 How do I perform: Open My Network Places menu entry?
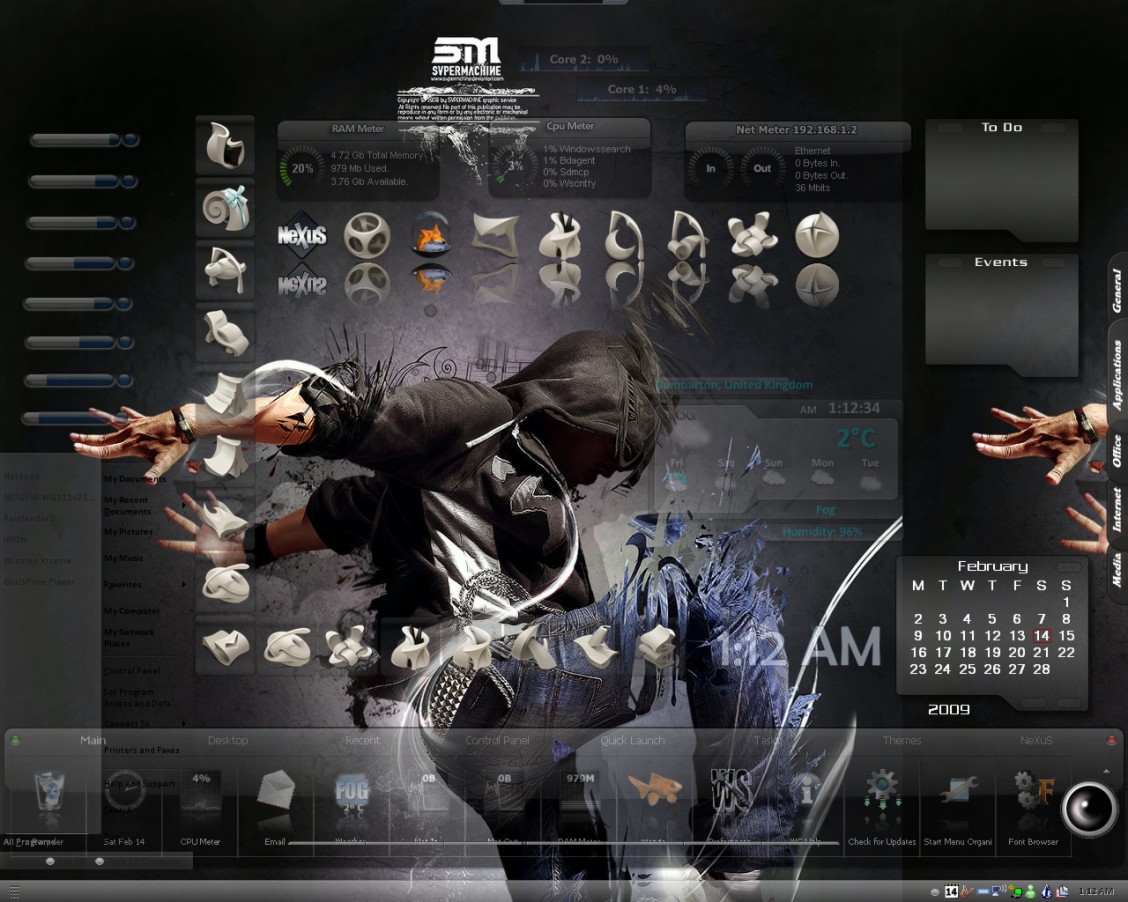click(129, 637)
